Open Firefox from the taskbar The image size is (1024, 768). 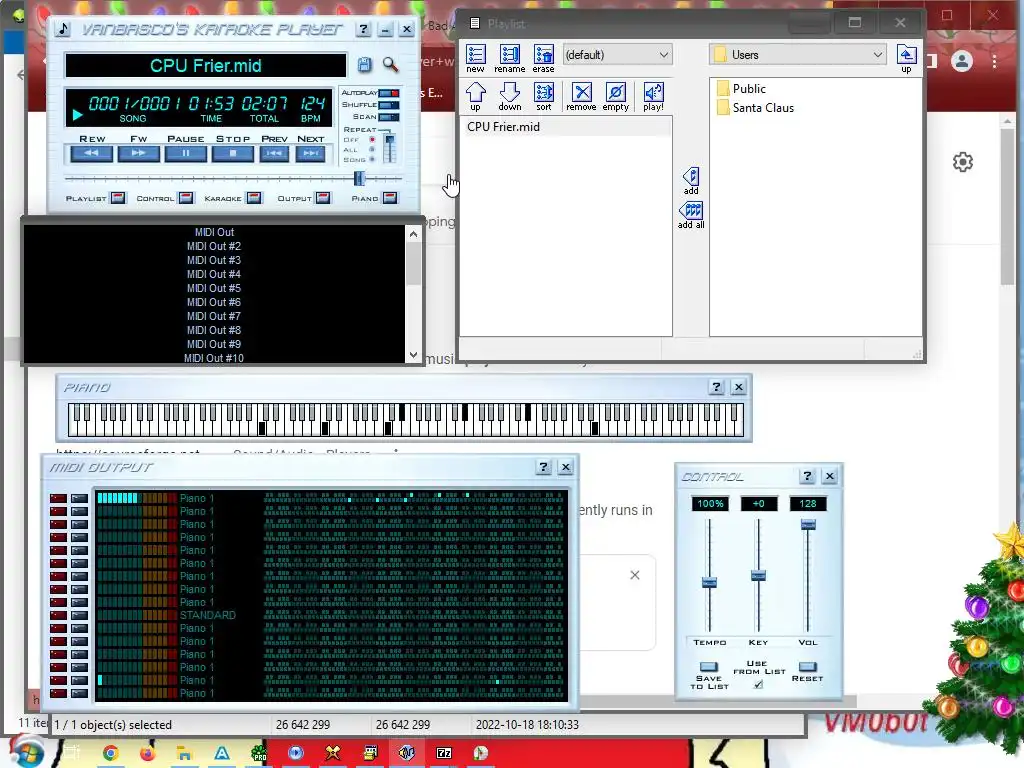[148, 753]
